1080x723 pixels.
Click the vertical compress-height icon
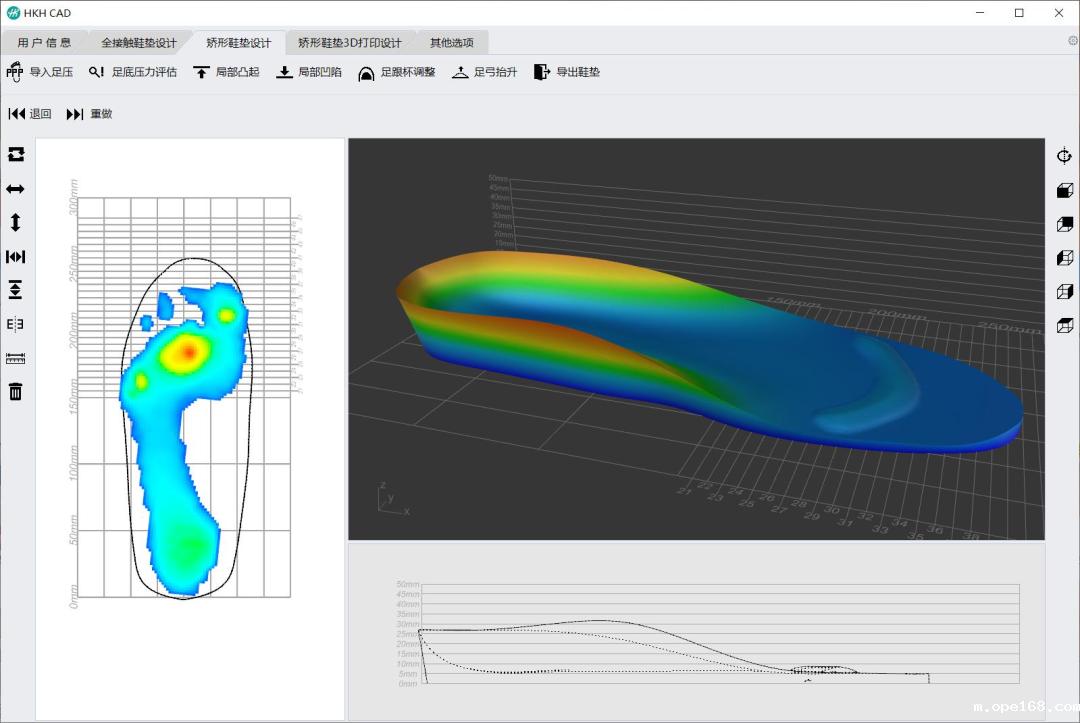tap(15, 290)
